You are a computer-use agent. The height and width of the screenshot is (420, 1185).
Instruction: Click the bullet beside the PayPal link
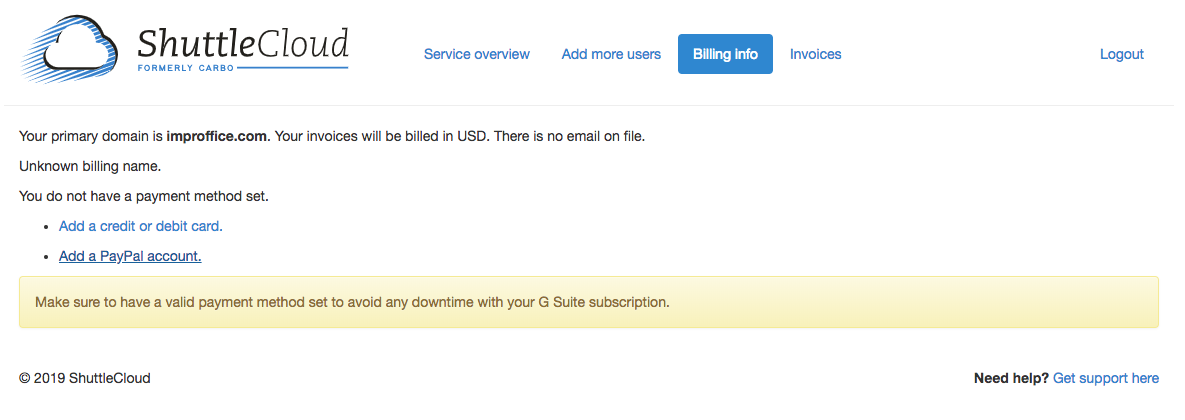pyautogui.click(x=47, y=257)
